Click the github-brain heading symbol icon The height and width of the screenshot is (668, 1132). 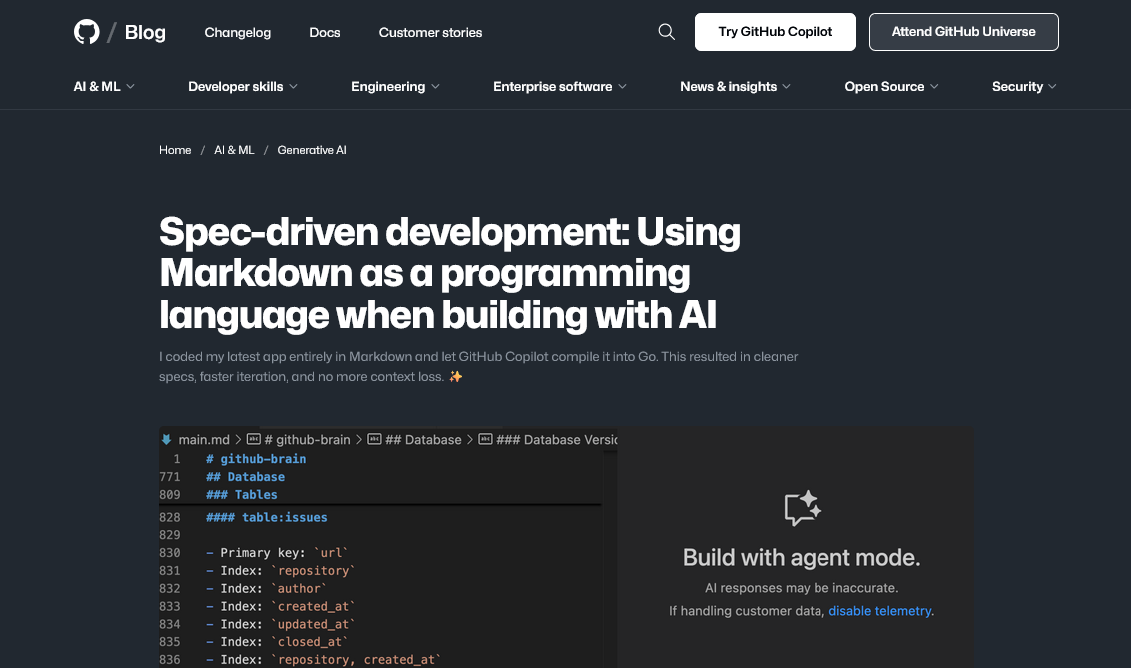click(x=254, y=439)
